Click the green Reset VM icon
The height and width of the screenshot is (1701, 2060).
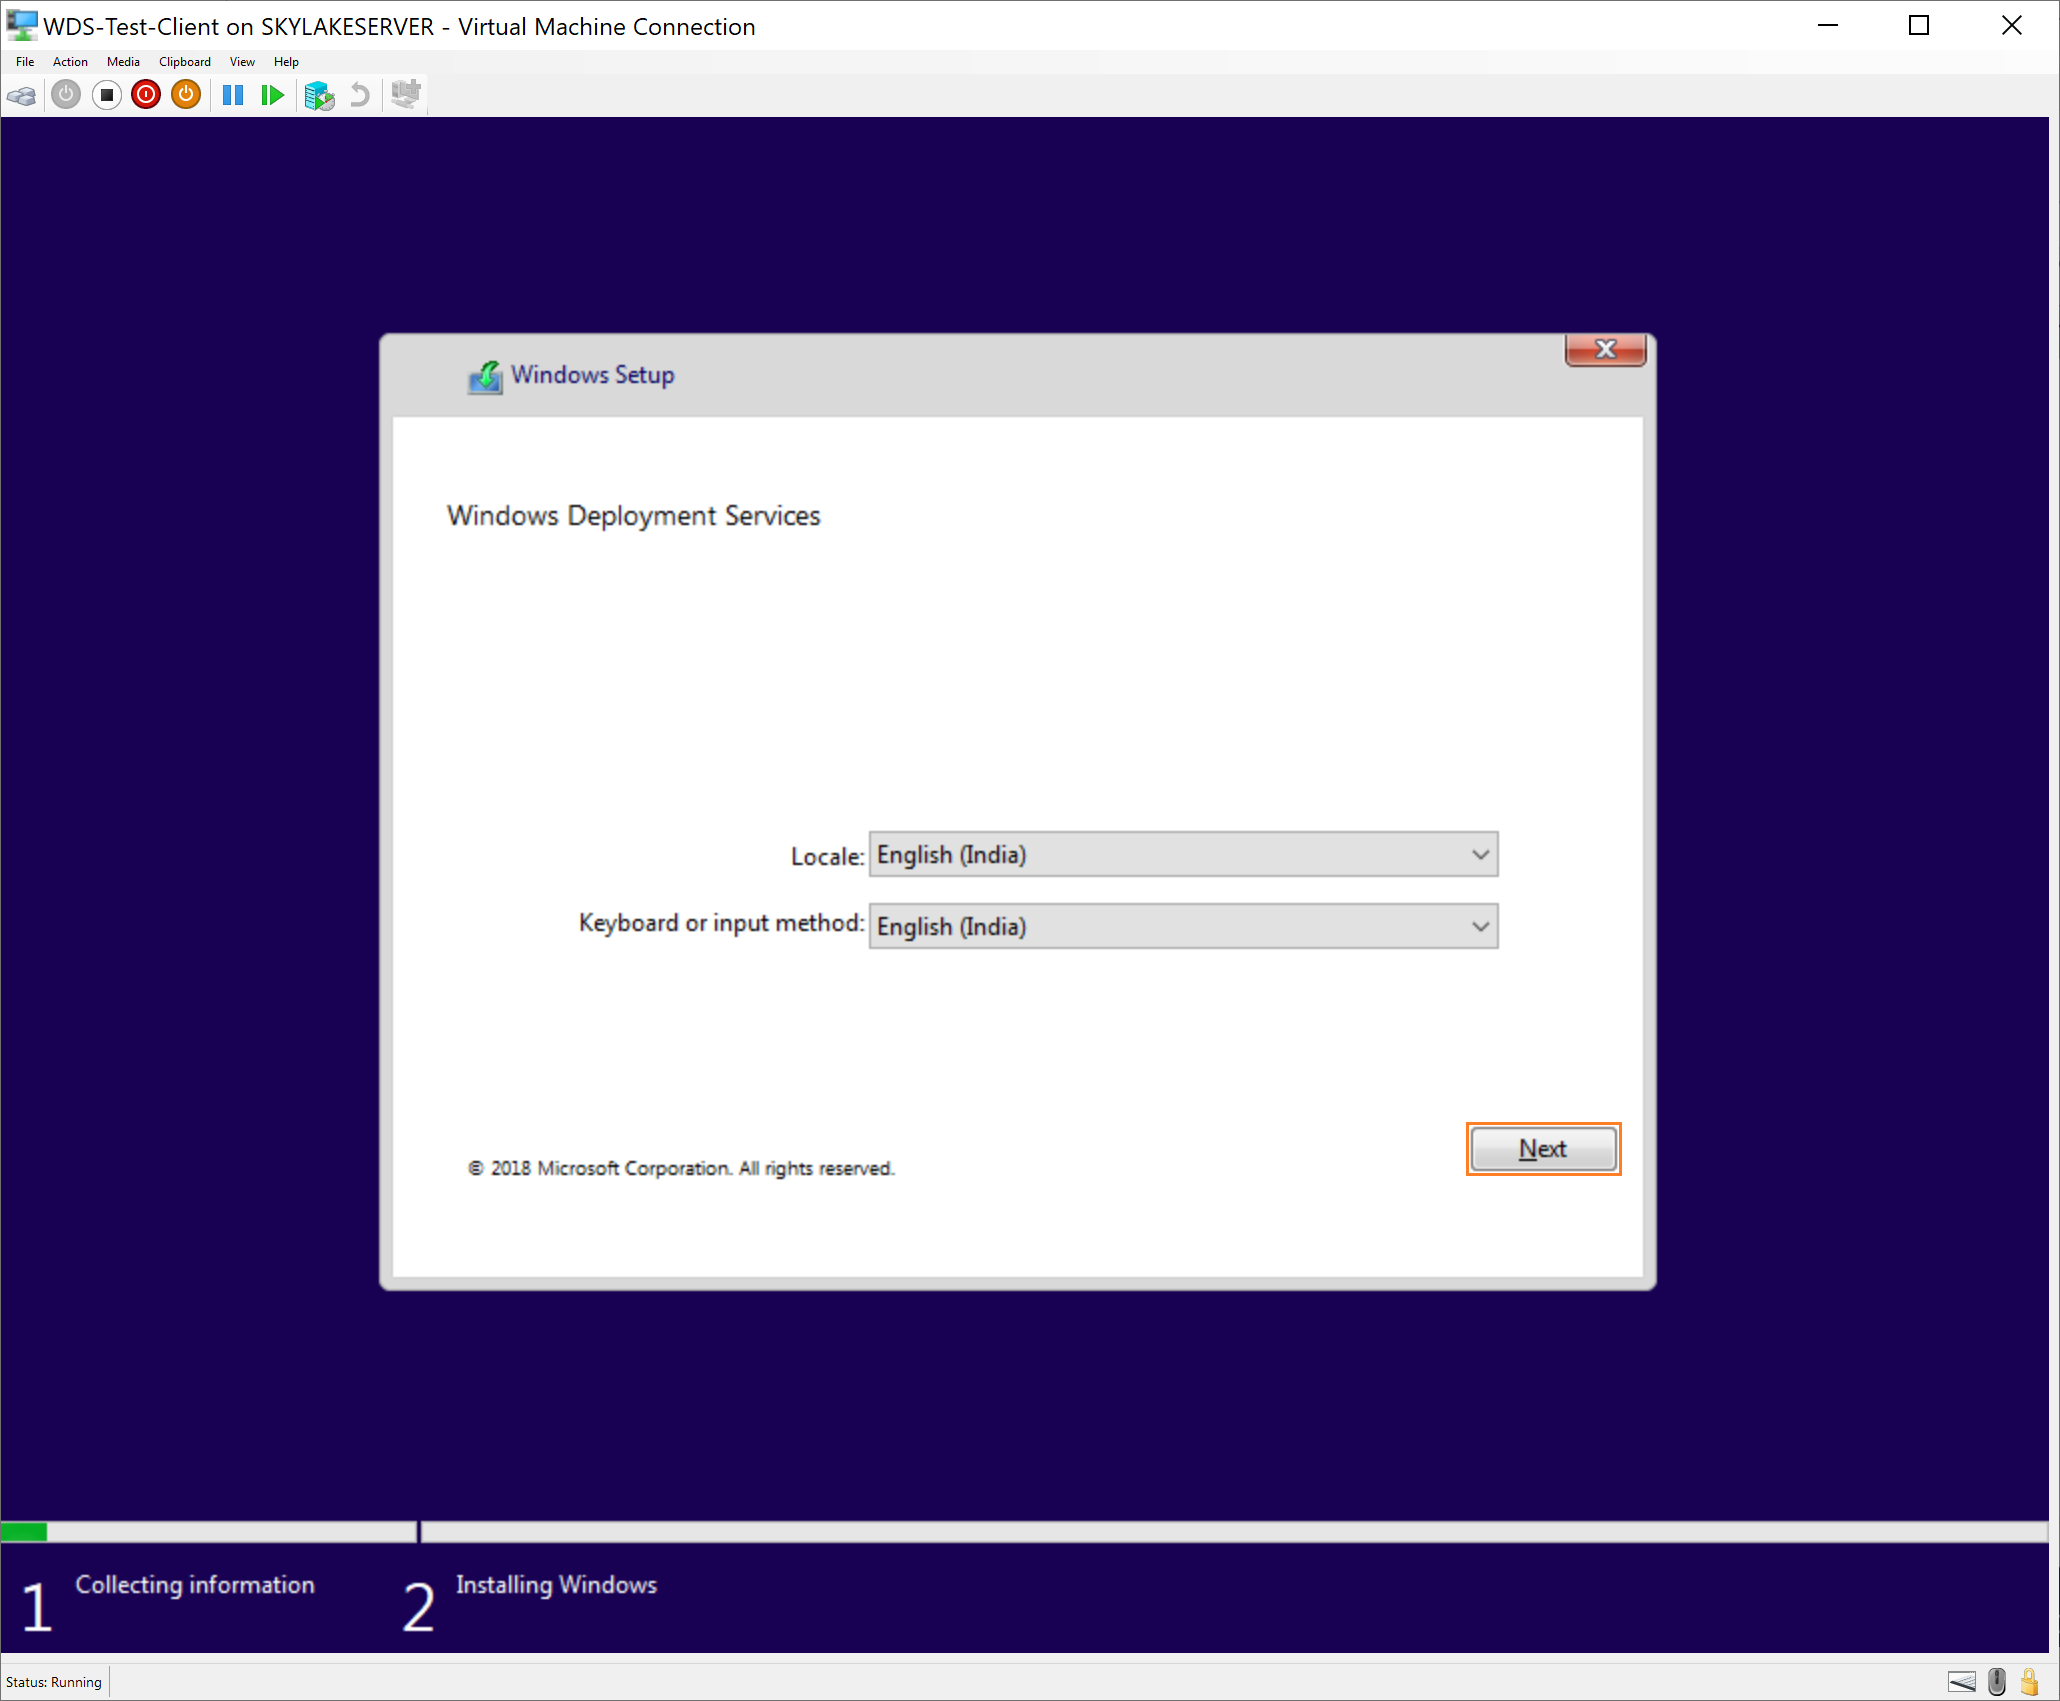pyautogui.click(x=272, y=96)
